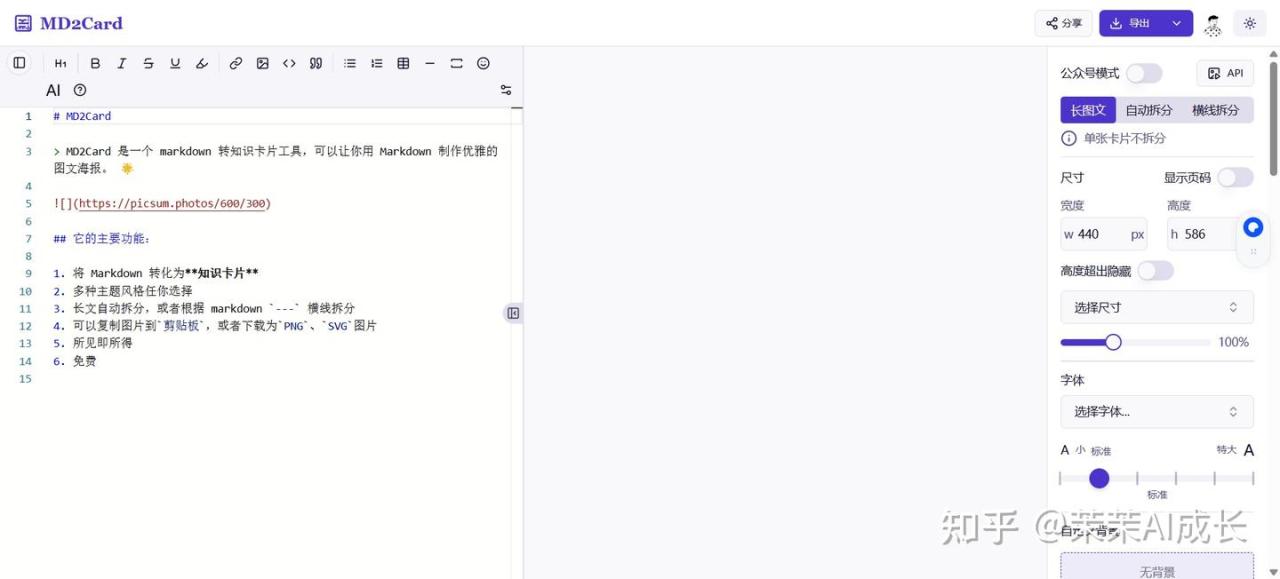The width and height of the screenshot is (1280, 579).
Task: Enable the 公众号模式 switch
Action: (1144, 73)
